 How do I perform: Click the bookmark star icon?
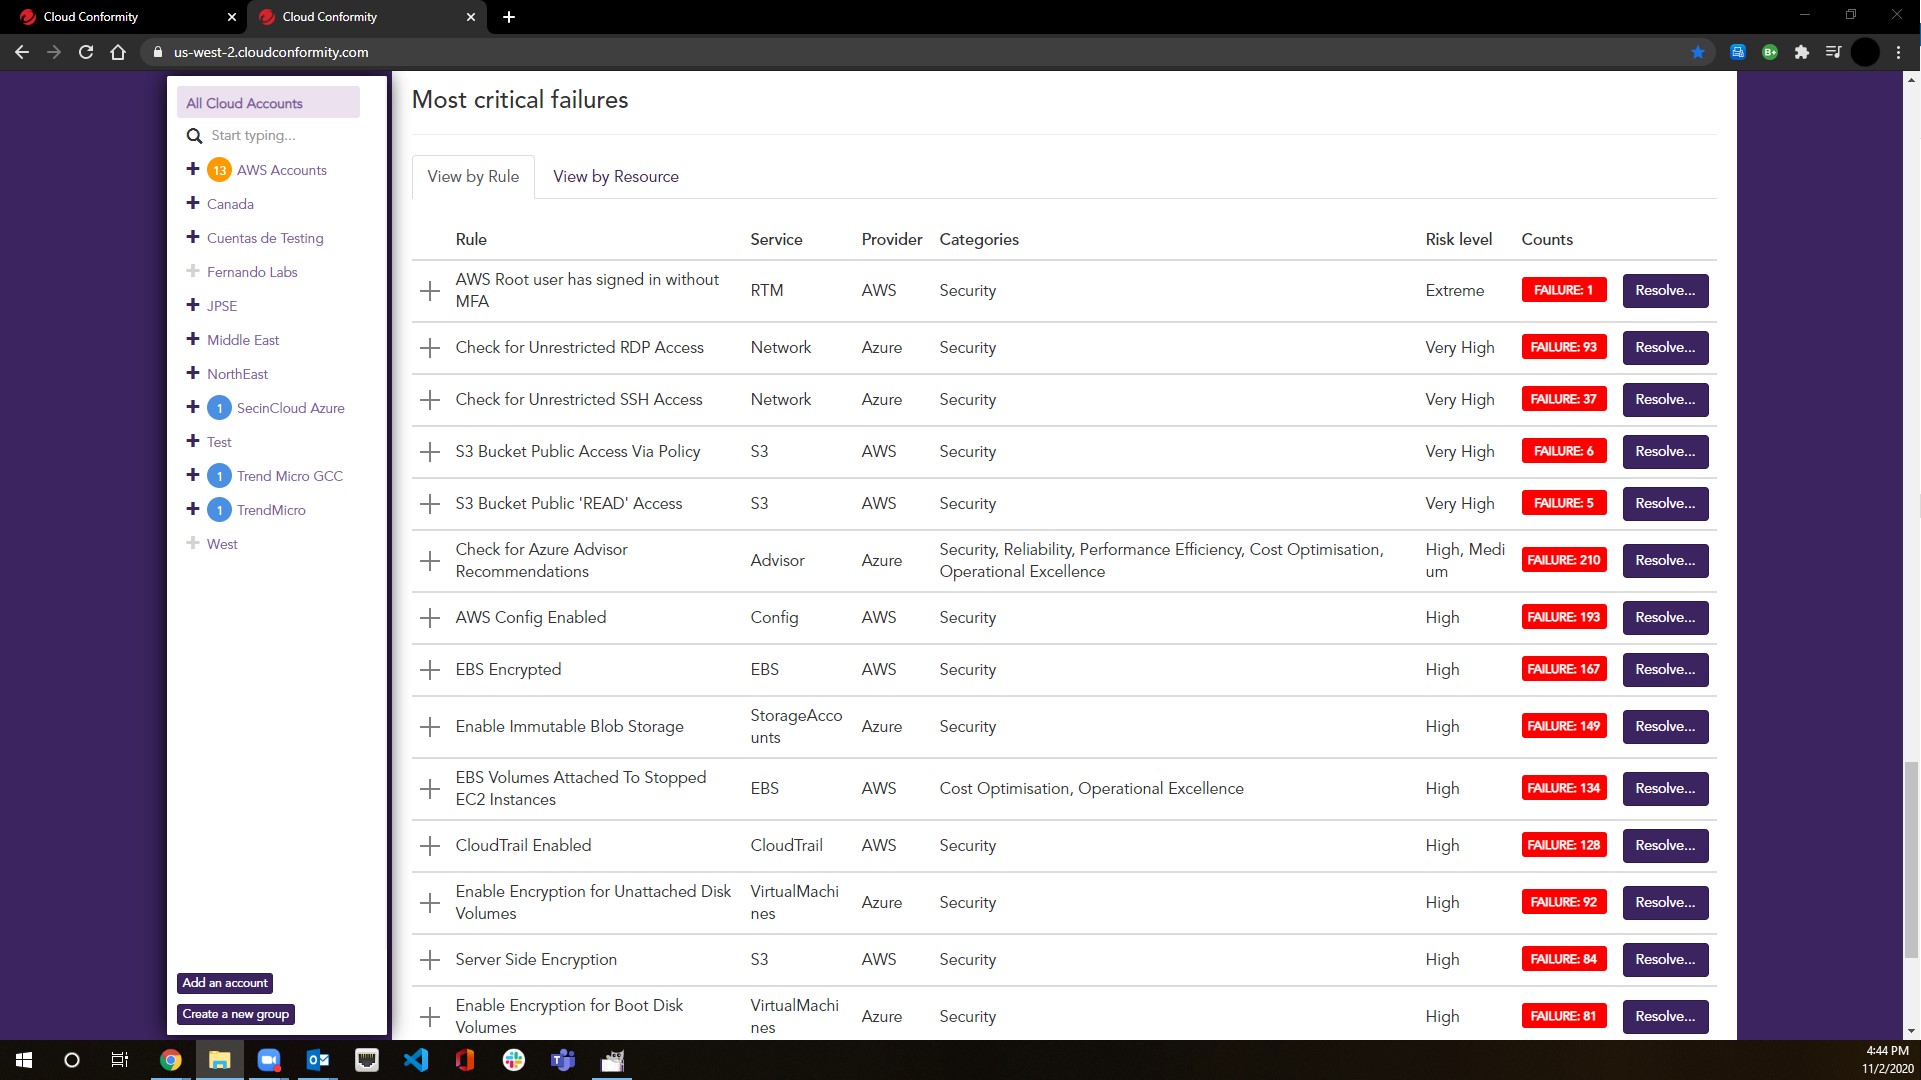tap(1698, 52)
